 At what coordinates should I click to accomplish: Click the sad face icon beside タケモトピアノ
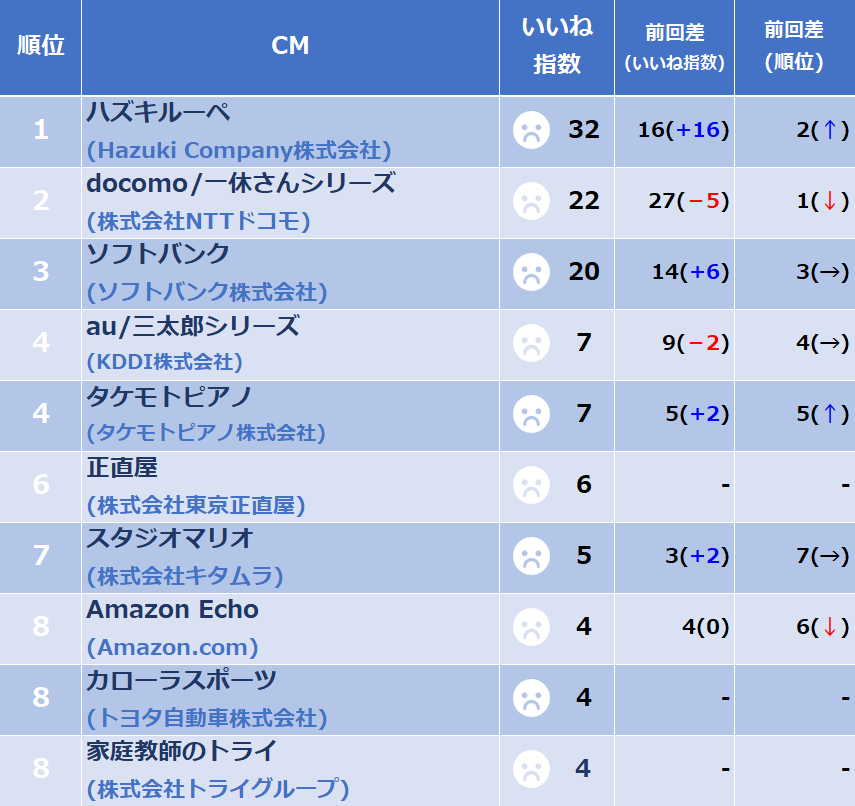coord(531,413)
